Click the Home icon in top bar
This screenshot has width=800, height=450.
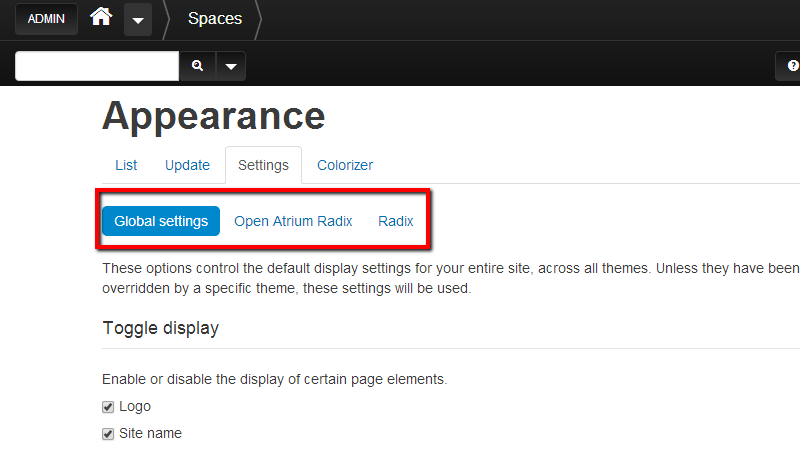click(101, 18)
